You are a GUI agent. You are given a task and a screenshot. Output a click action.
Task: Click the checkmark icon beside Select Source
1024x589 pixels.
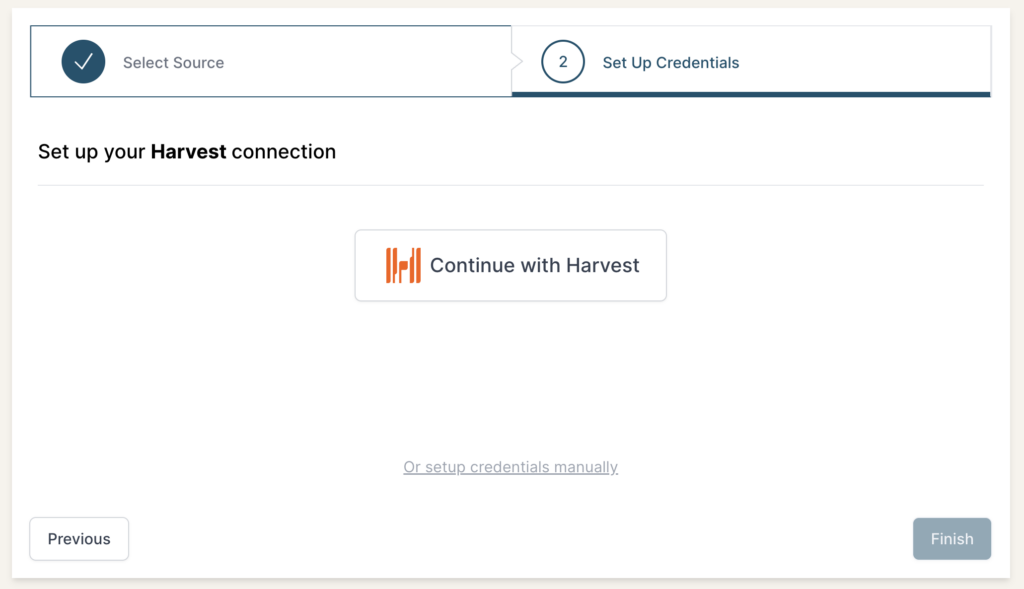click(x=83, y=62)
